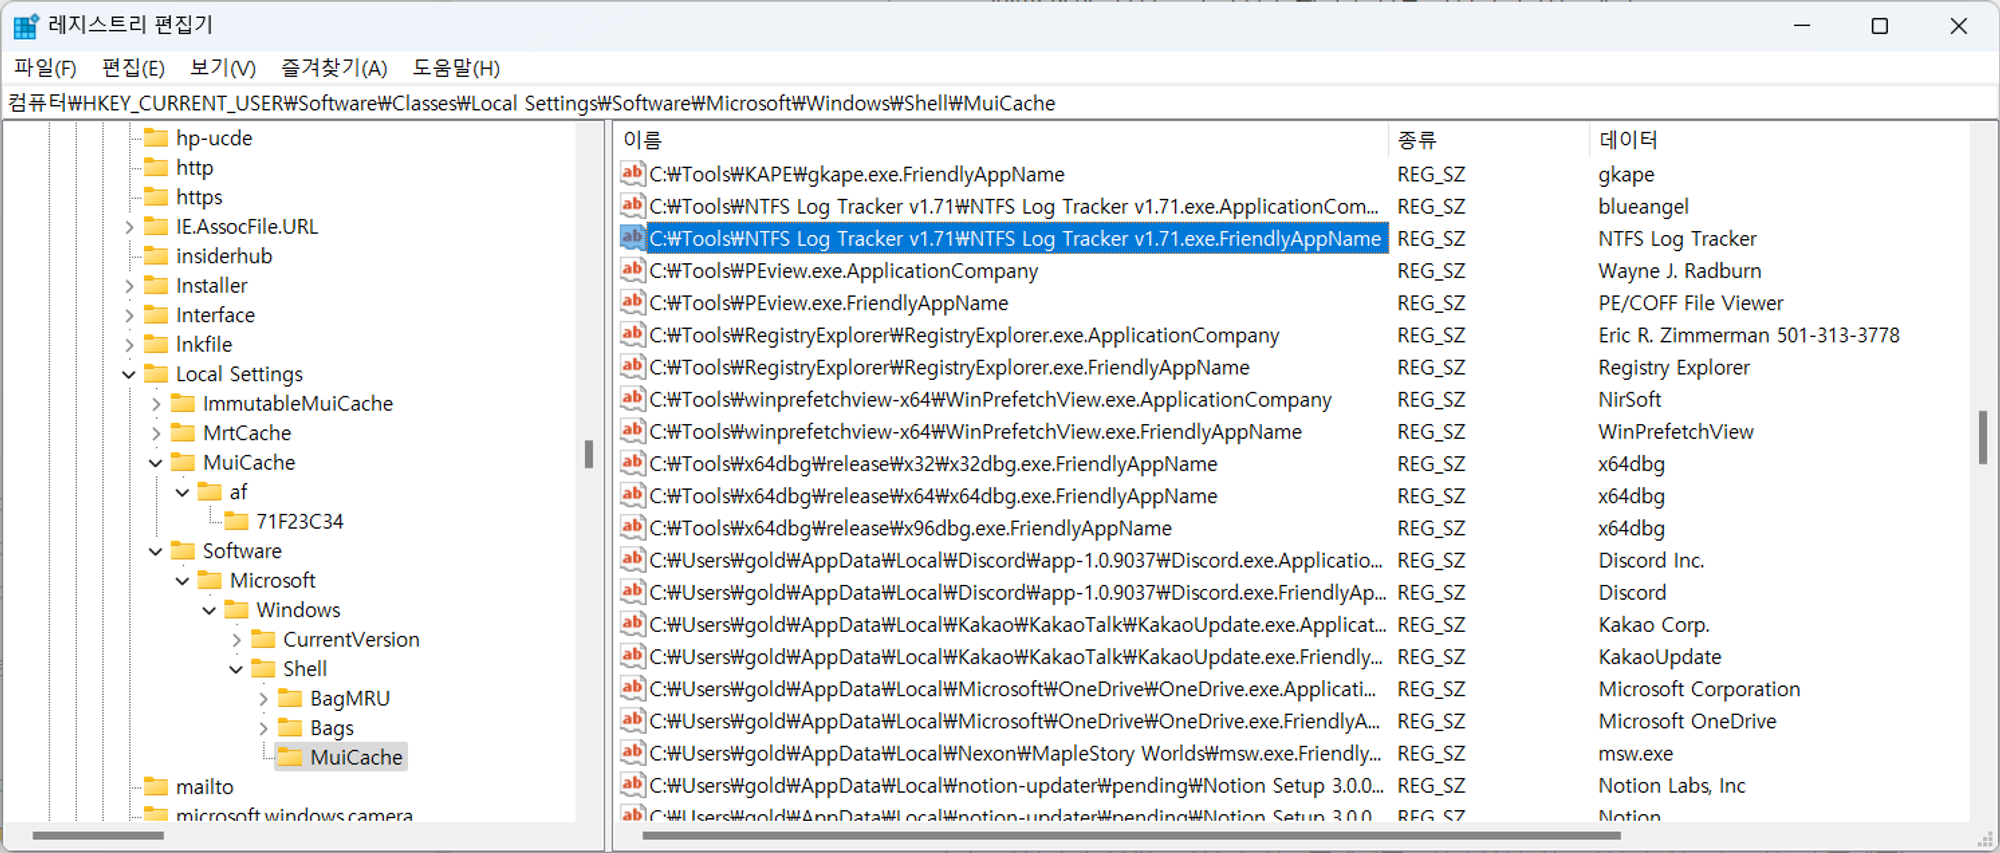Click the values pane vertical scrollbar thumb

pyautogui.click(x=1982, y=437)
